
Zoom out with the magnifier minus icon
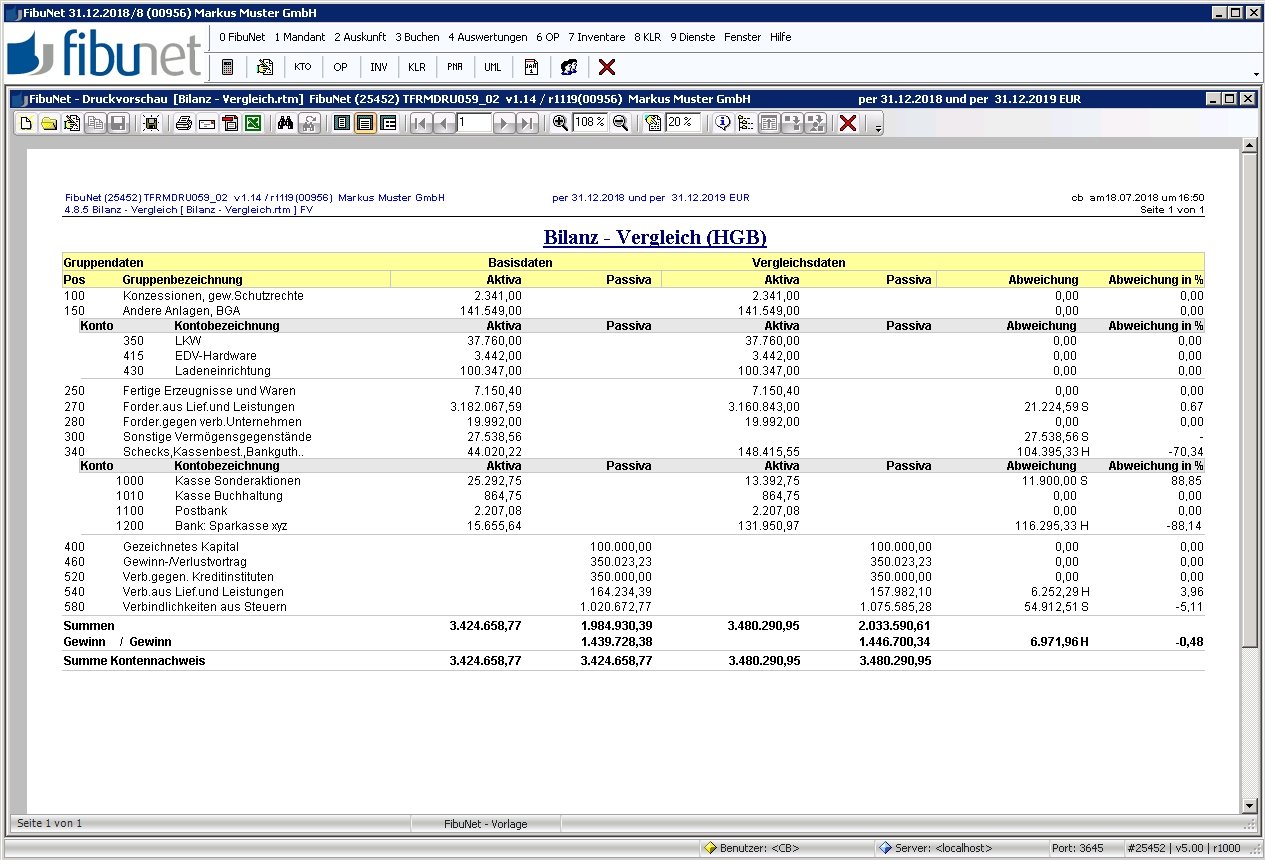[x=621, y=123]
